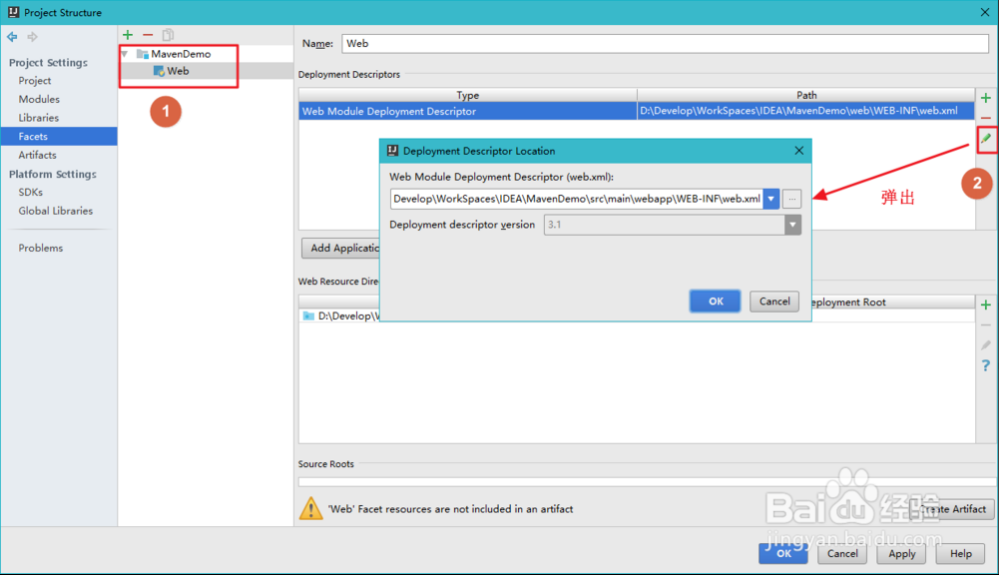Open the Project settings page
This screenshot has width=999, height=575.
34,81
